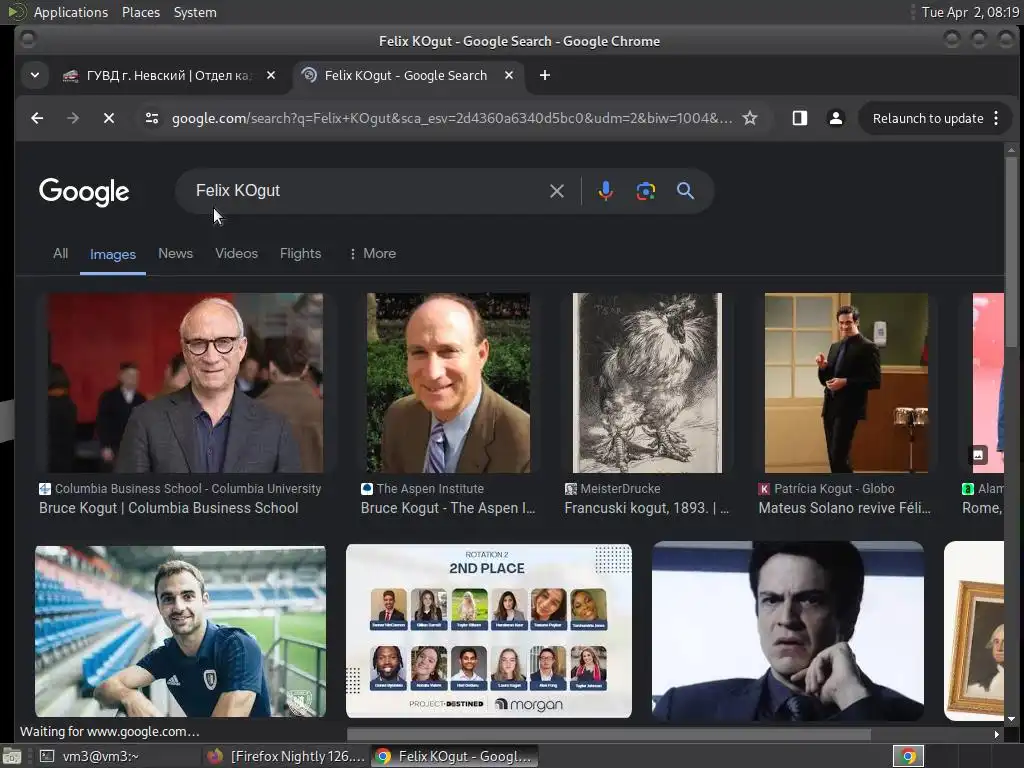Select the Images results tab
Viewport: 1024px width, 768px height.
point(112,254)
